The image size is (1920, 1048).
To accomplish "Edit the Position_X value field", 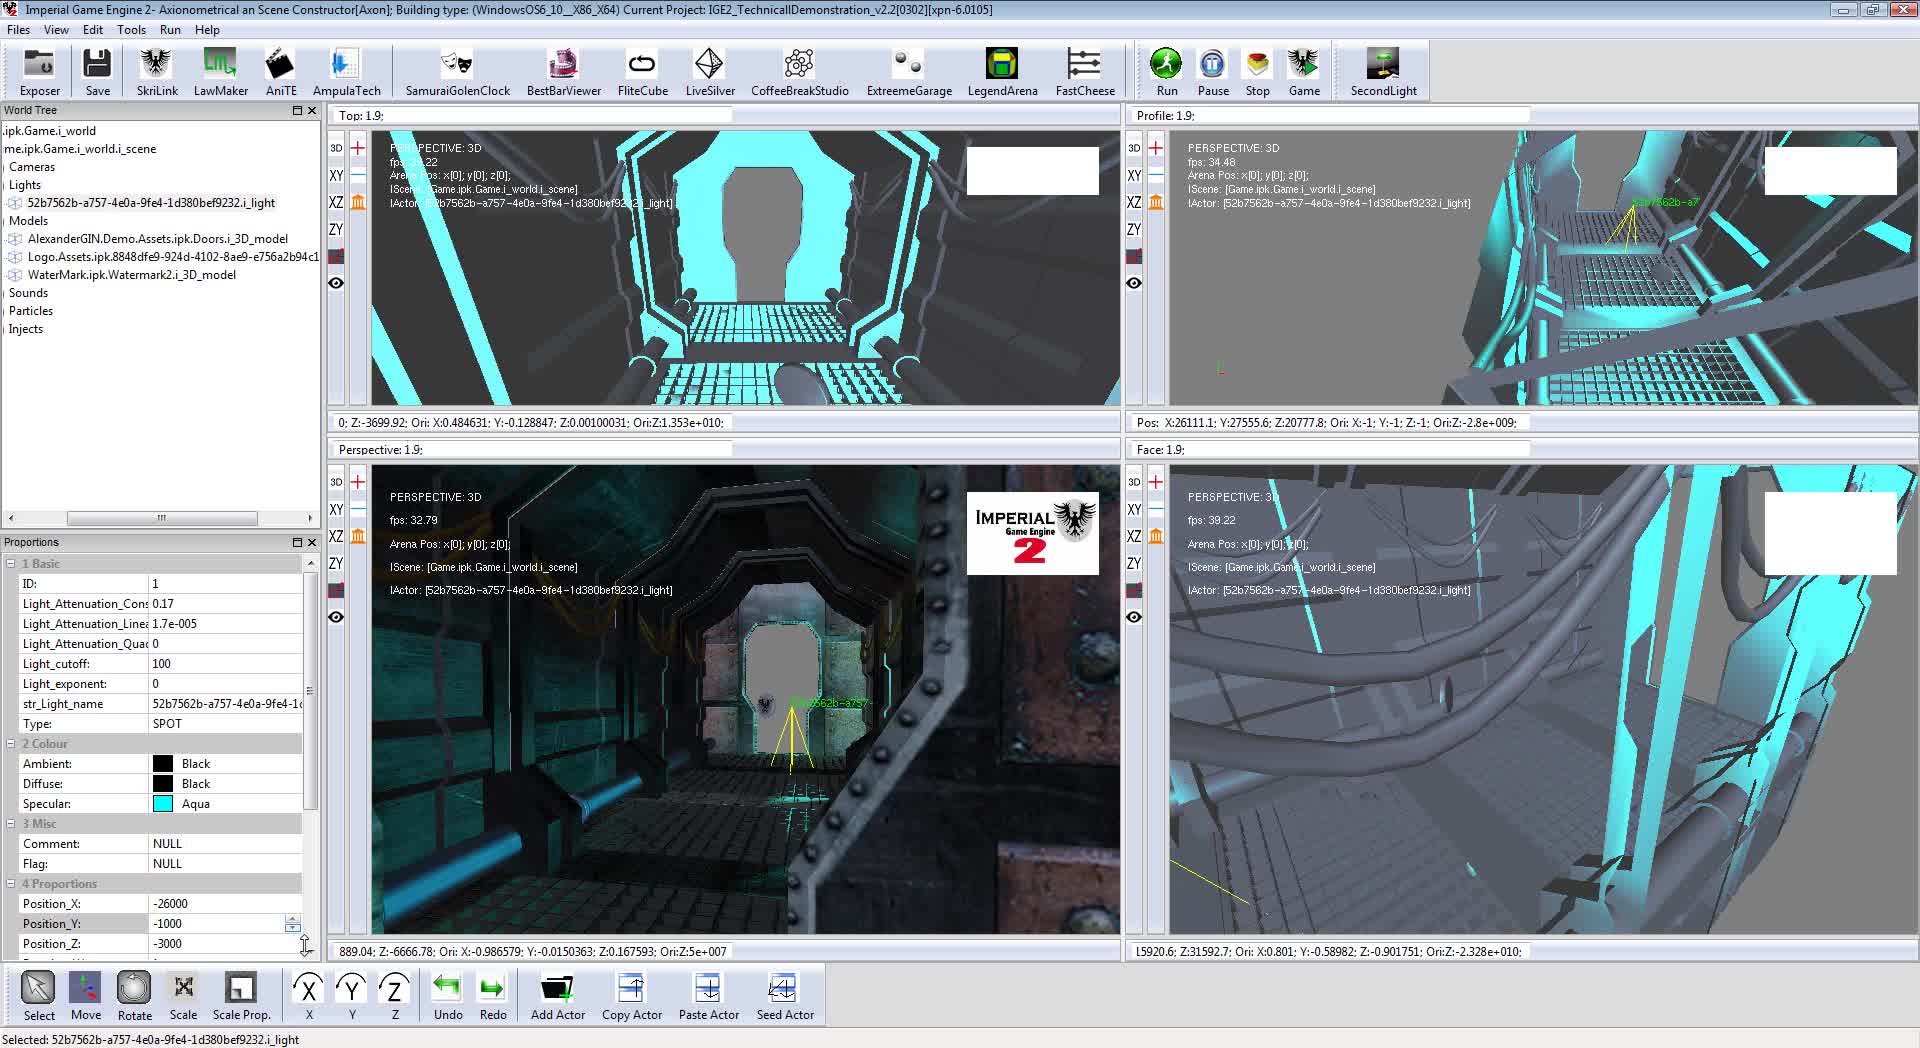I will coord(225,904).
